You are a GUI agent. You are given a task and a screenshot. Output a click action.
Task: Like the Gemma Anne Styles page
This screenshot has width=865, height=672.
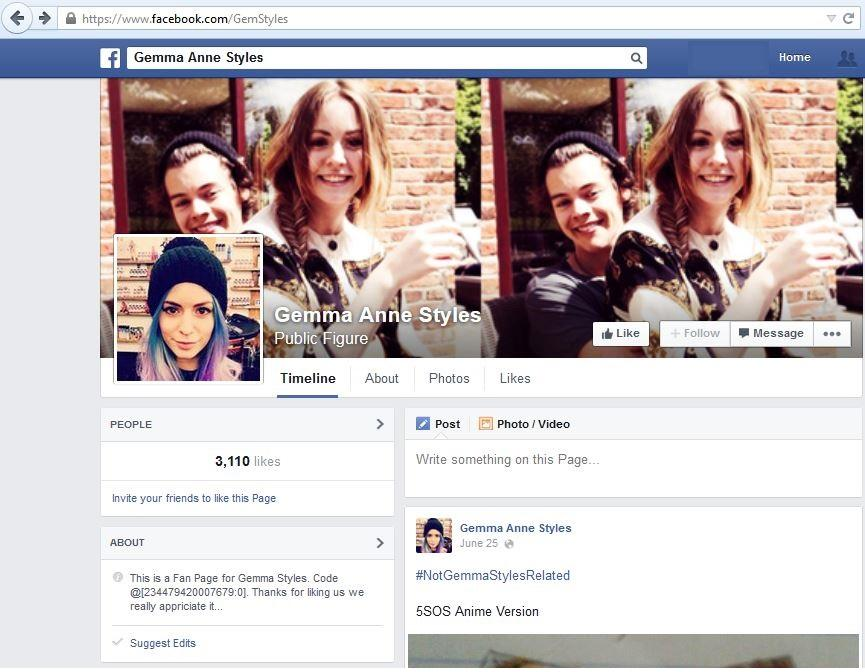click(621, 334)
